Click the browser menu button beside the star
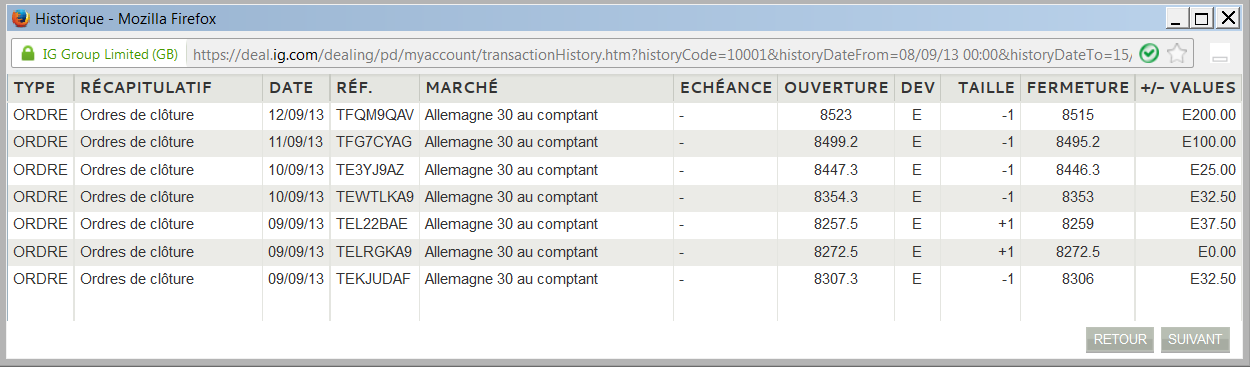Image resolution: width=1250 pixels, height=367 pixels. pos(1220,54)
